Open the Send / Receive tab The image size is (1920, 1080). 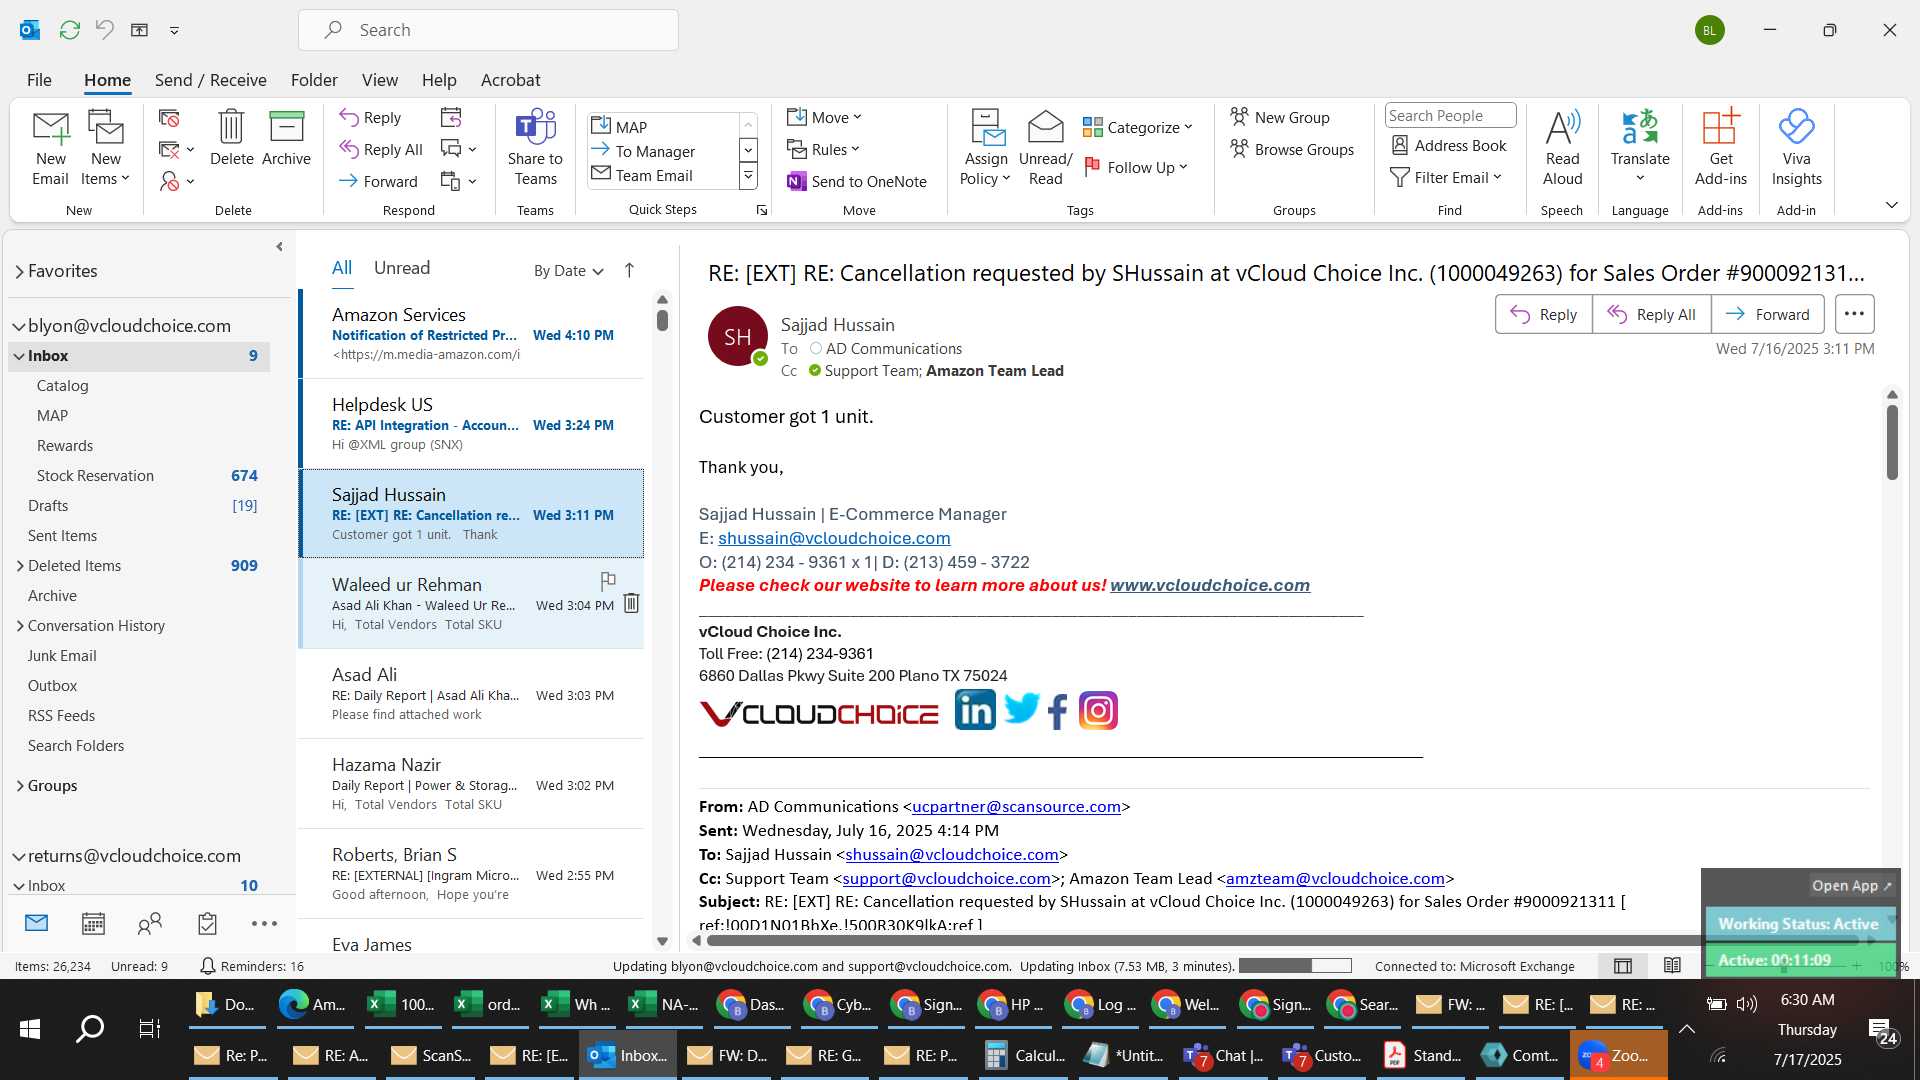click(x=210, y=80)
